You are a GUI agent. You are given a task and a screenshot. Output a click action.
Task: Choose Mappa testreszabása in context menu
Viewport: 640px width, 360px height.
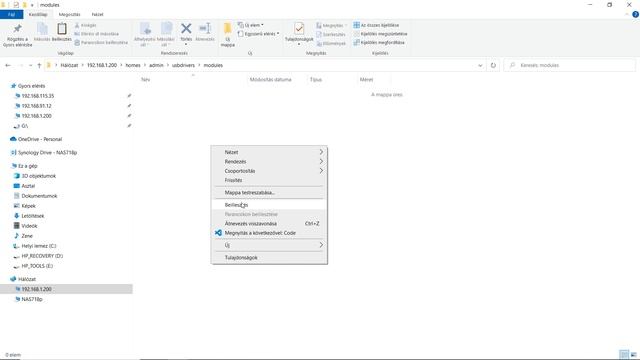pos(269,193)
